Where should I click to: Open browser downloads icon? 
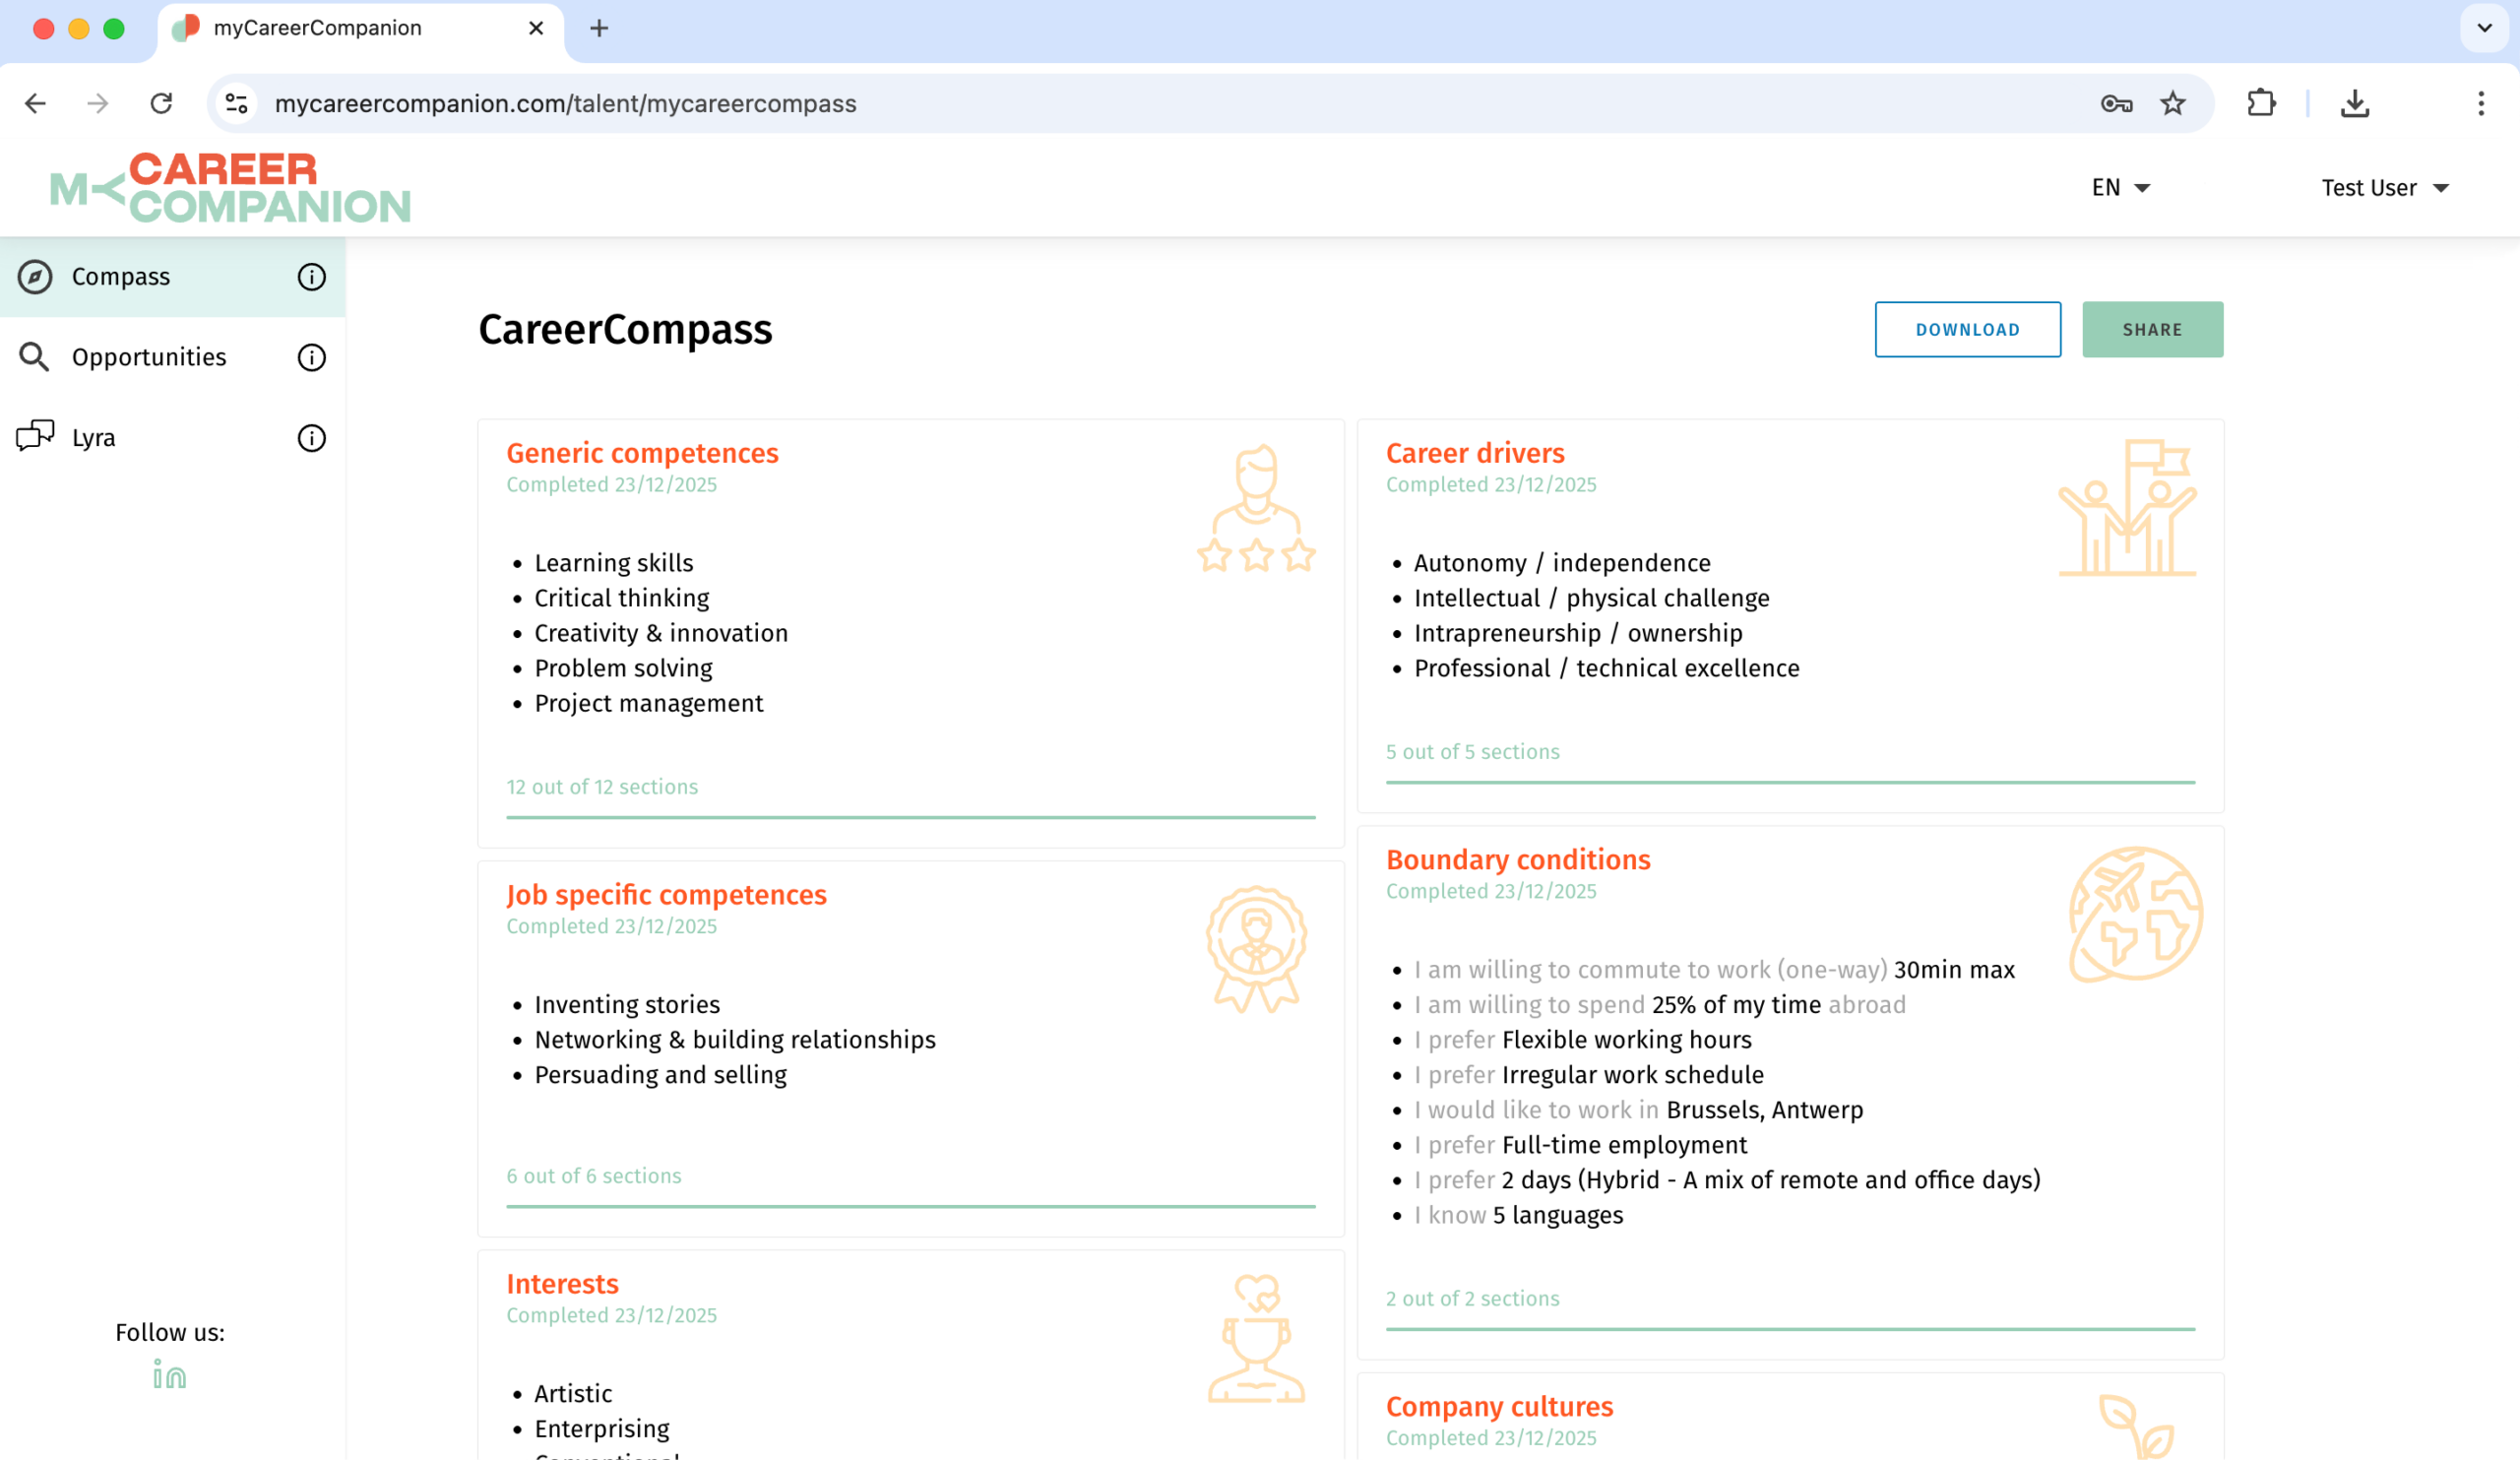(x=2354, y=103)
